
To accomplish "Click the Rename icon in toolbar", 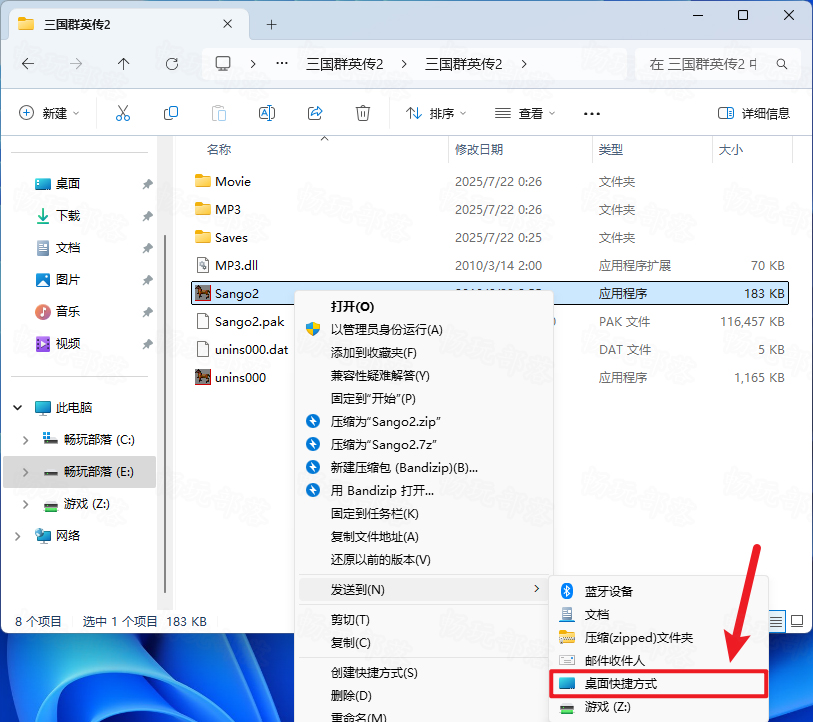I will 267,113.
